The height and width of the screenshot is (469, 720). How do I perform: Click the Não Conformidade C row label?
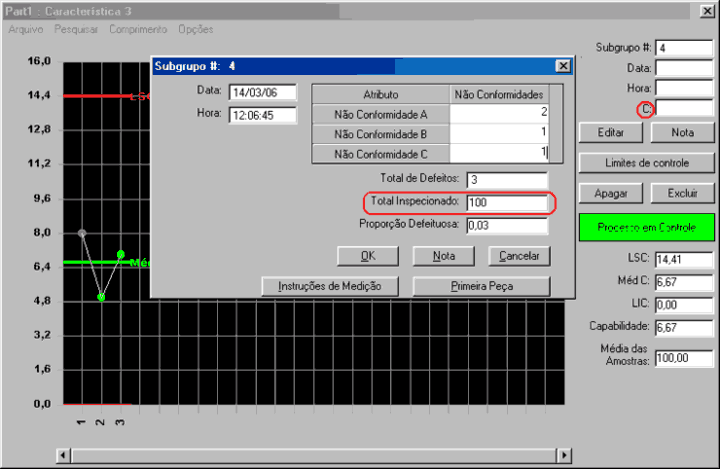(x=381, y=154)
